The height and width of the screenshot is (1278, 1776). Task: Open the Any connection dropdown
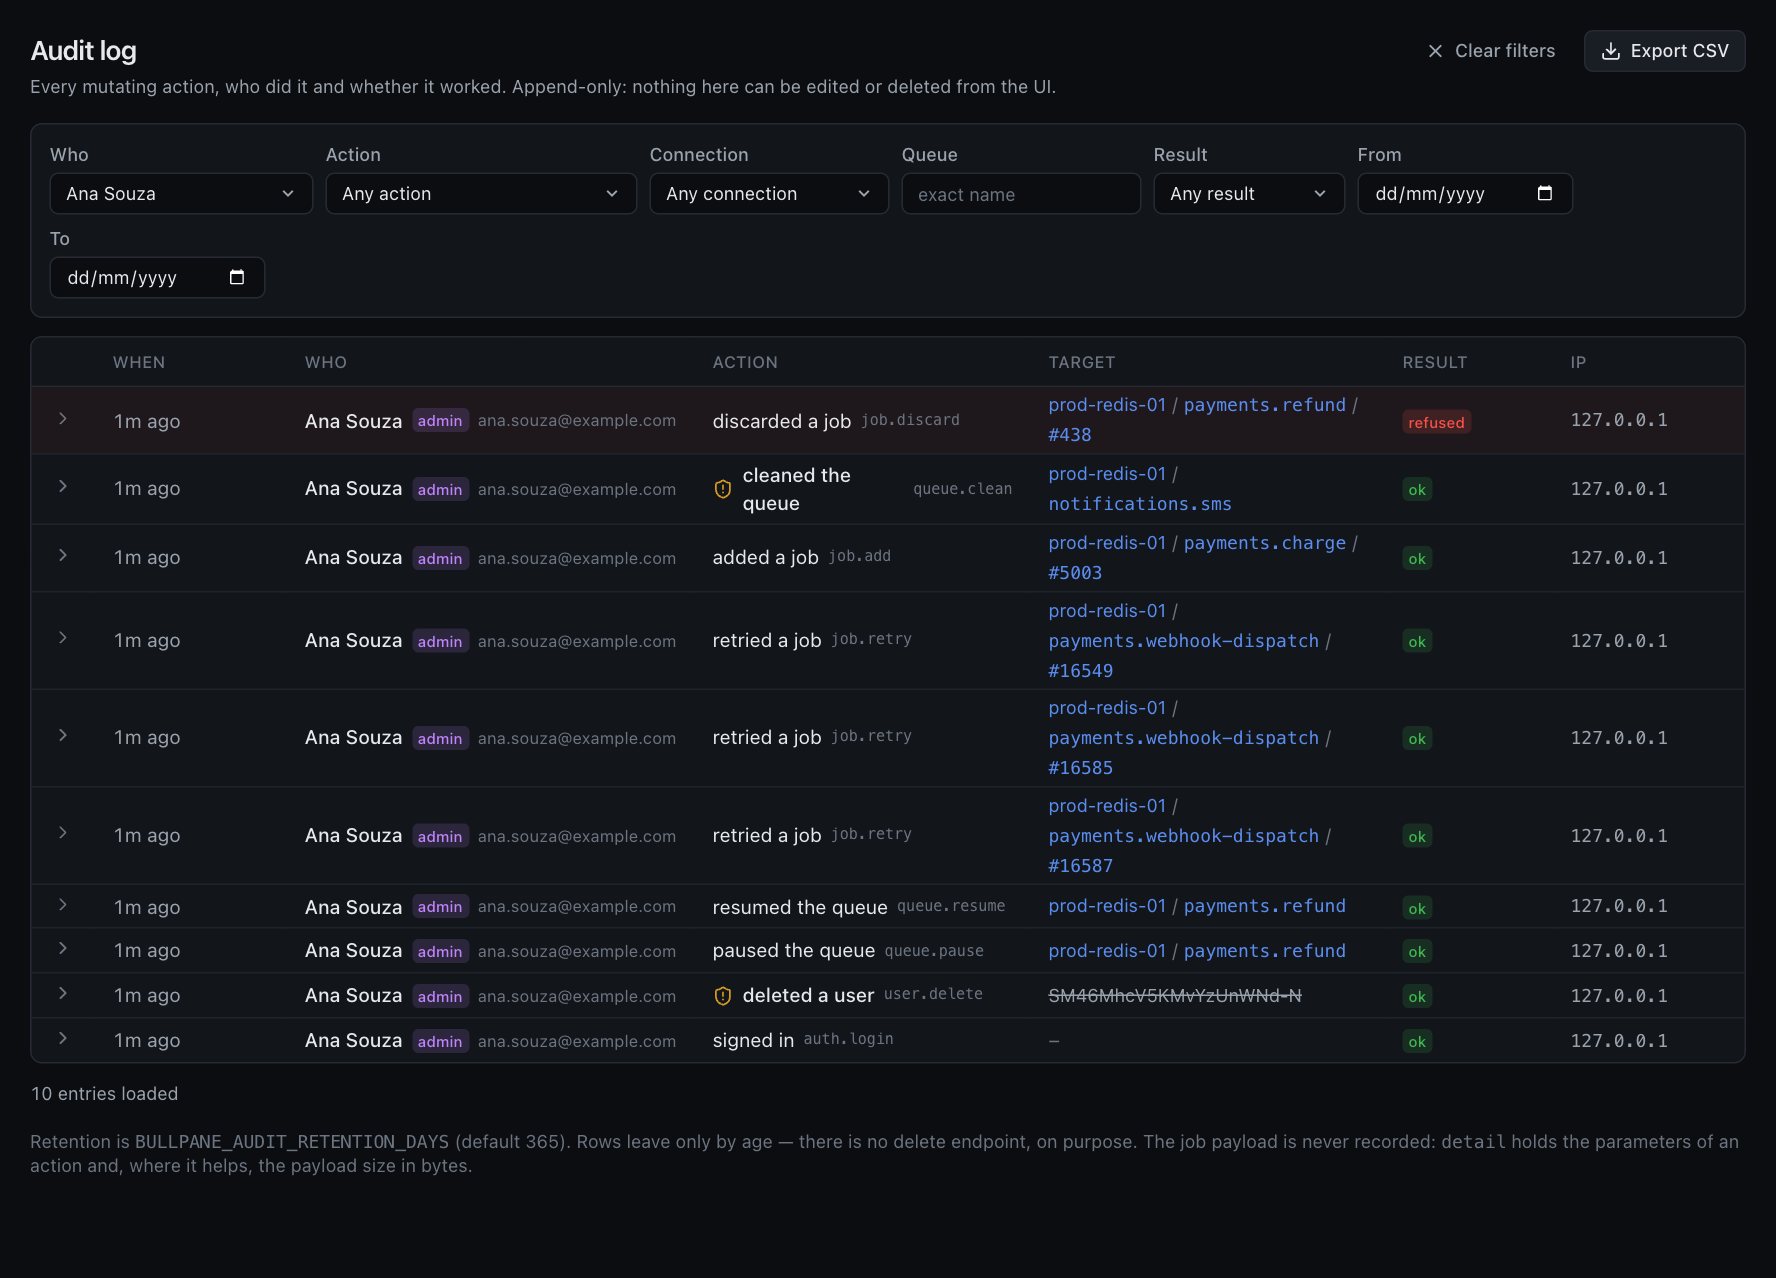tap(769, 193)
